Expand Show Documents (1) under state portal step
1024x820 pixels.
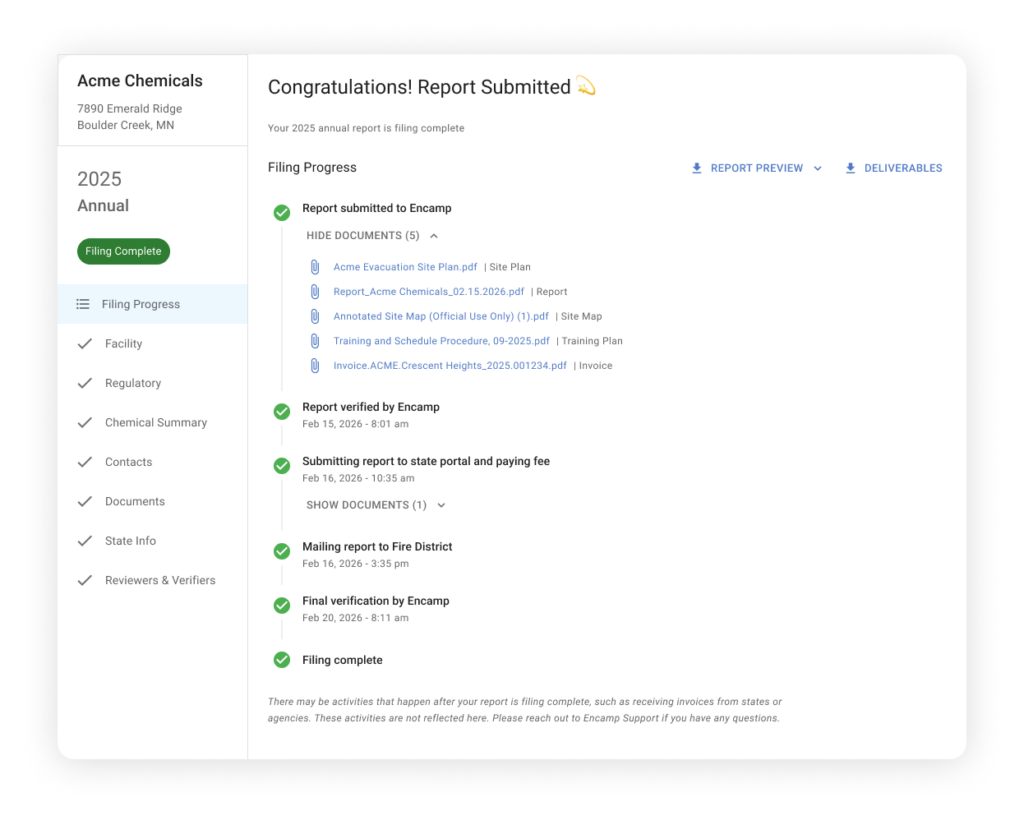[376, 505]
